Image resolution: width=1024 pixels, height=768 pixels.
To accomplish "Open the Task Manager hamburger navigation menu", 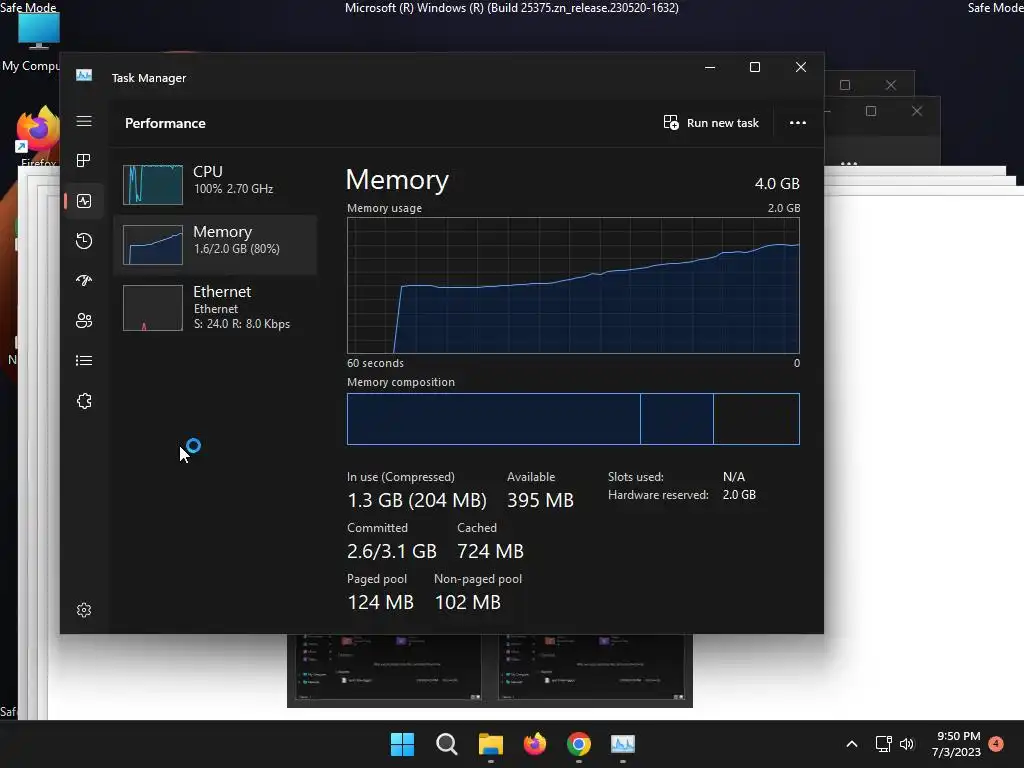I will (x=84, y=121).
